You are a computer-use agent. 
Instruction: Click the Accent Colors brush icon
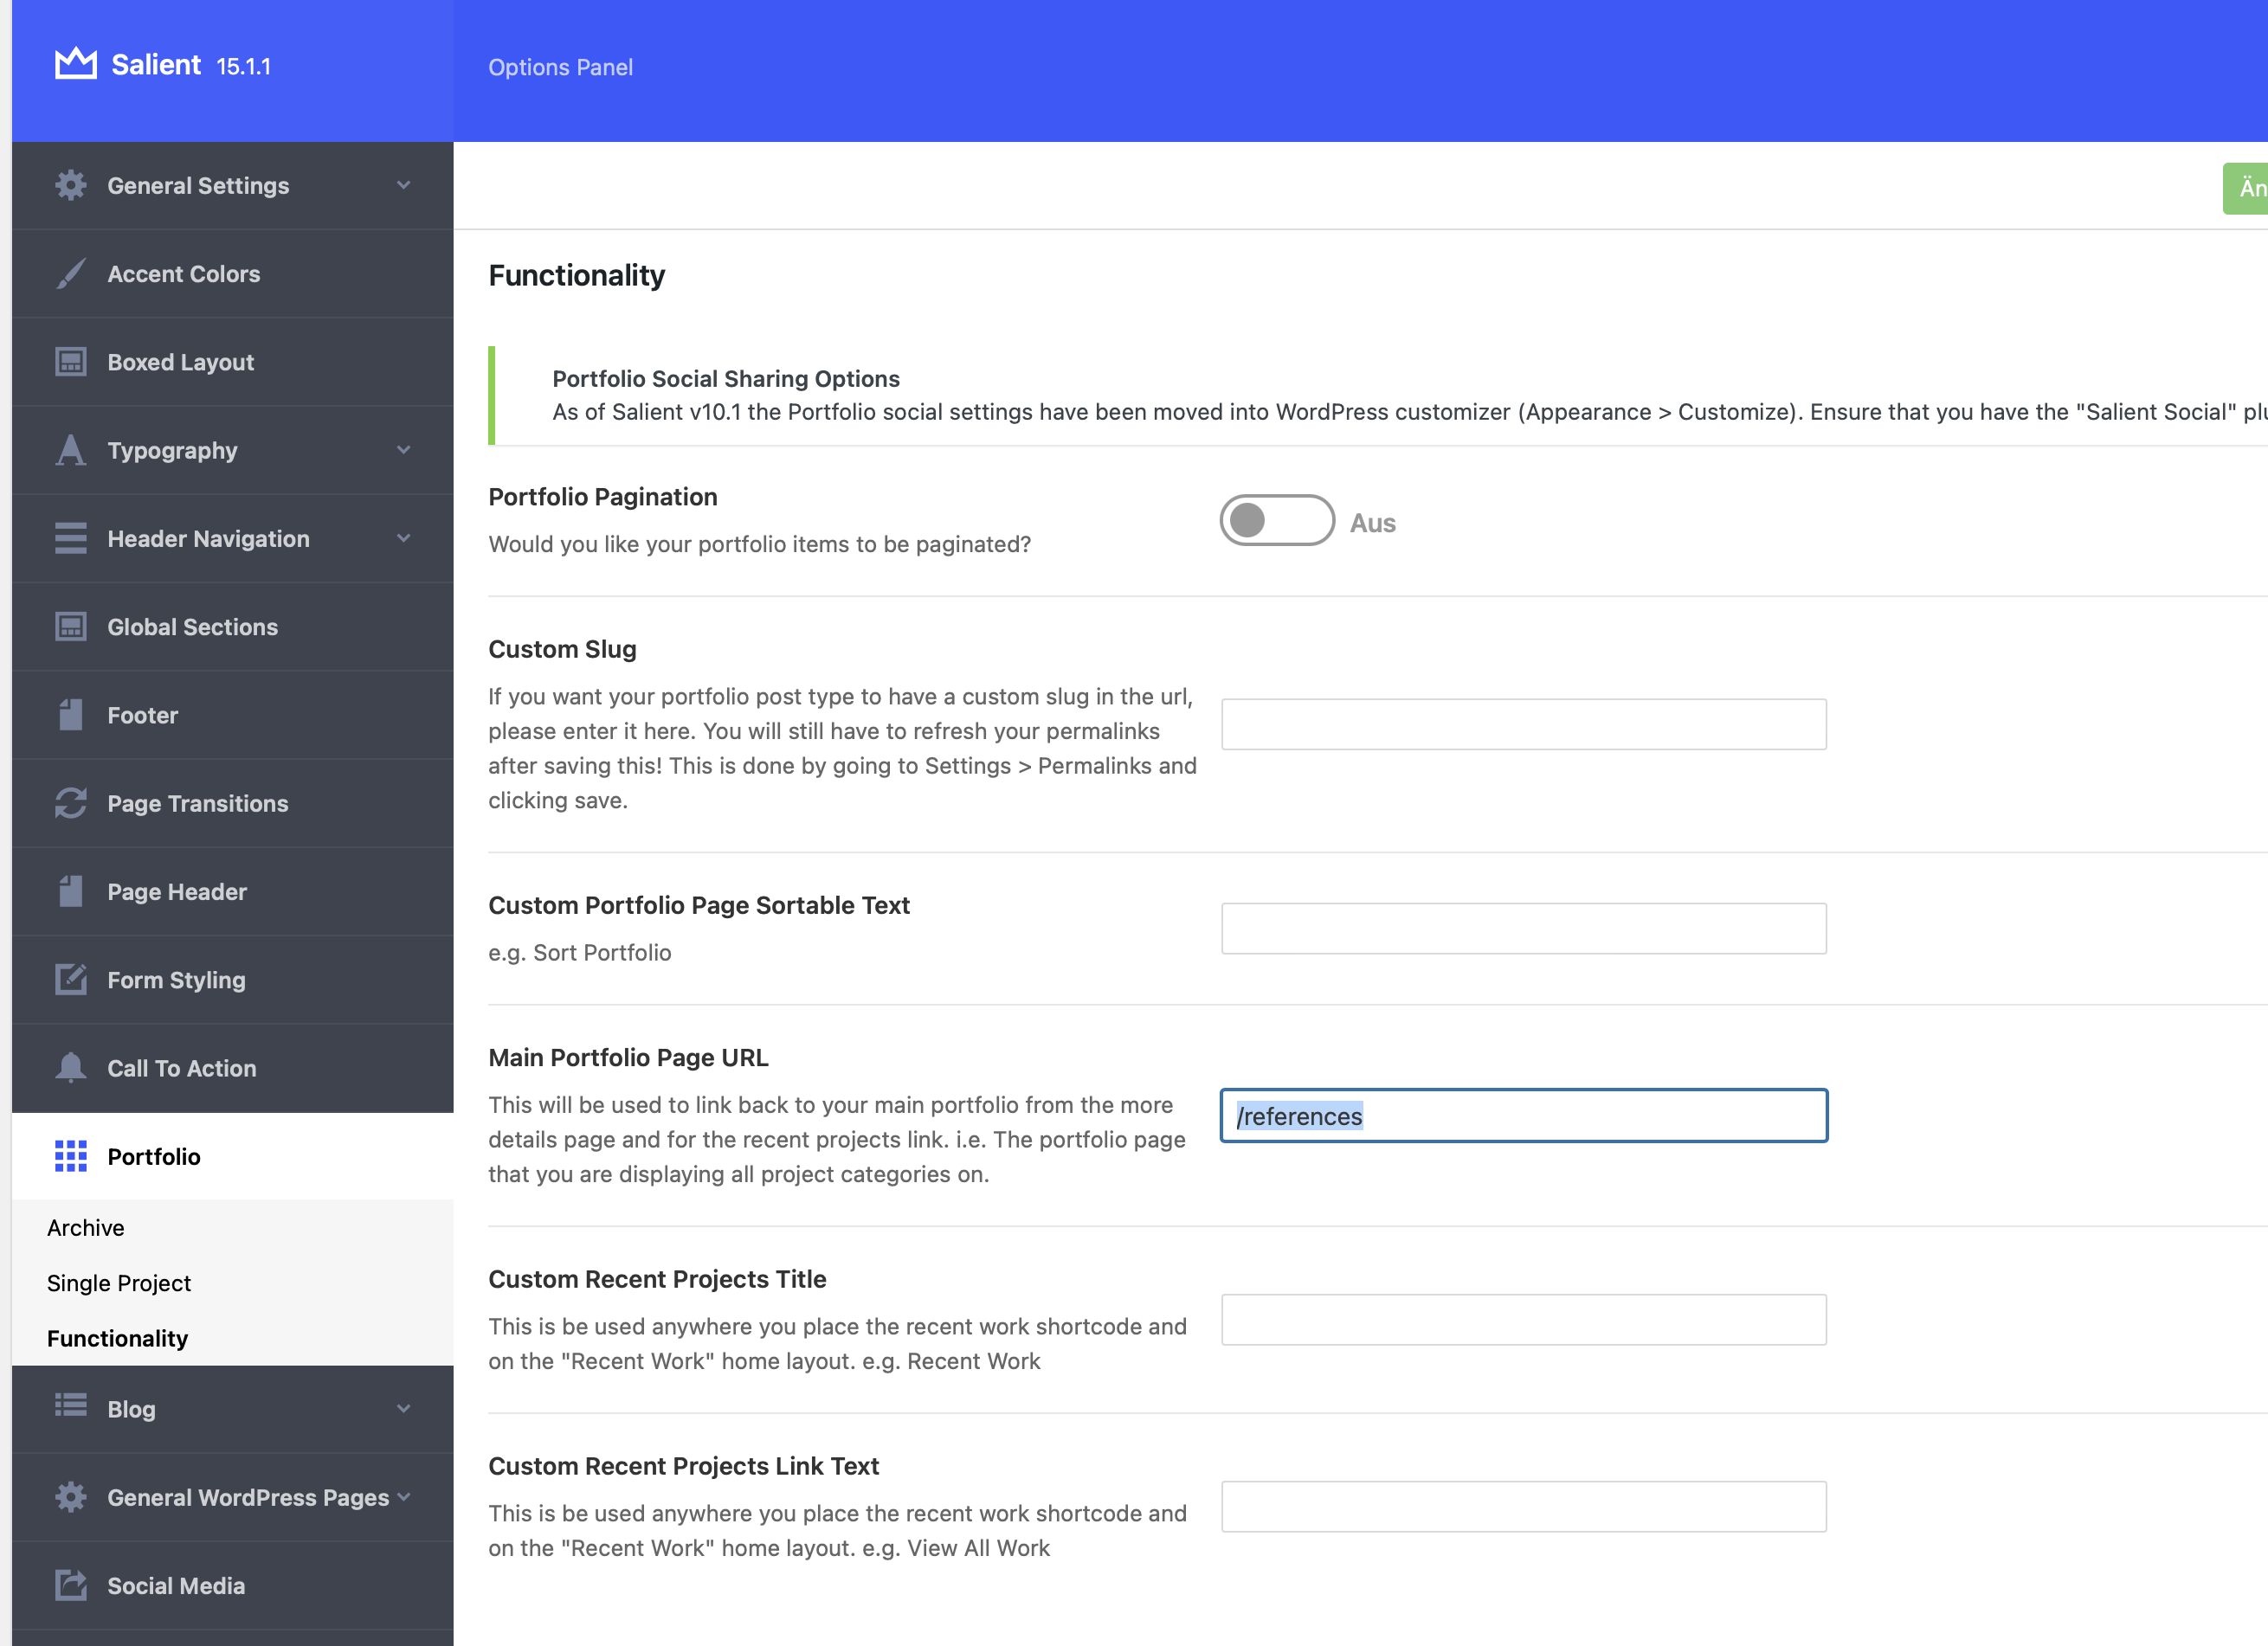coord(70,273)
